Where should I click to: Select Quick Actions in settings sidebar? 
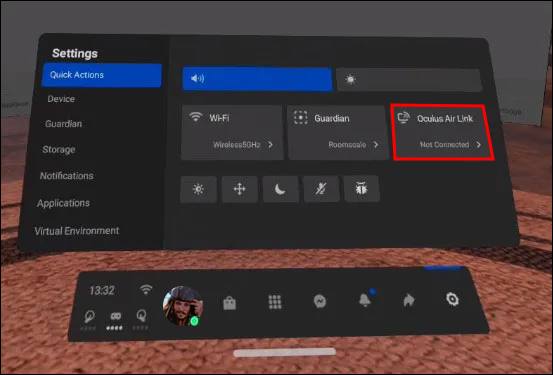pos(102,75)
